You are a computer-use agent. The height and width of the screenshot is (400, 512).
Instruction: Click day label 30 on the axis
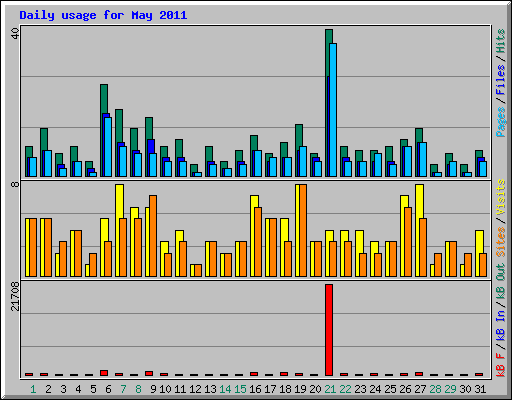click(x=465, y=389)
